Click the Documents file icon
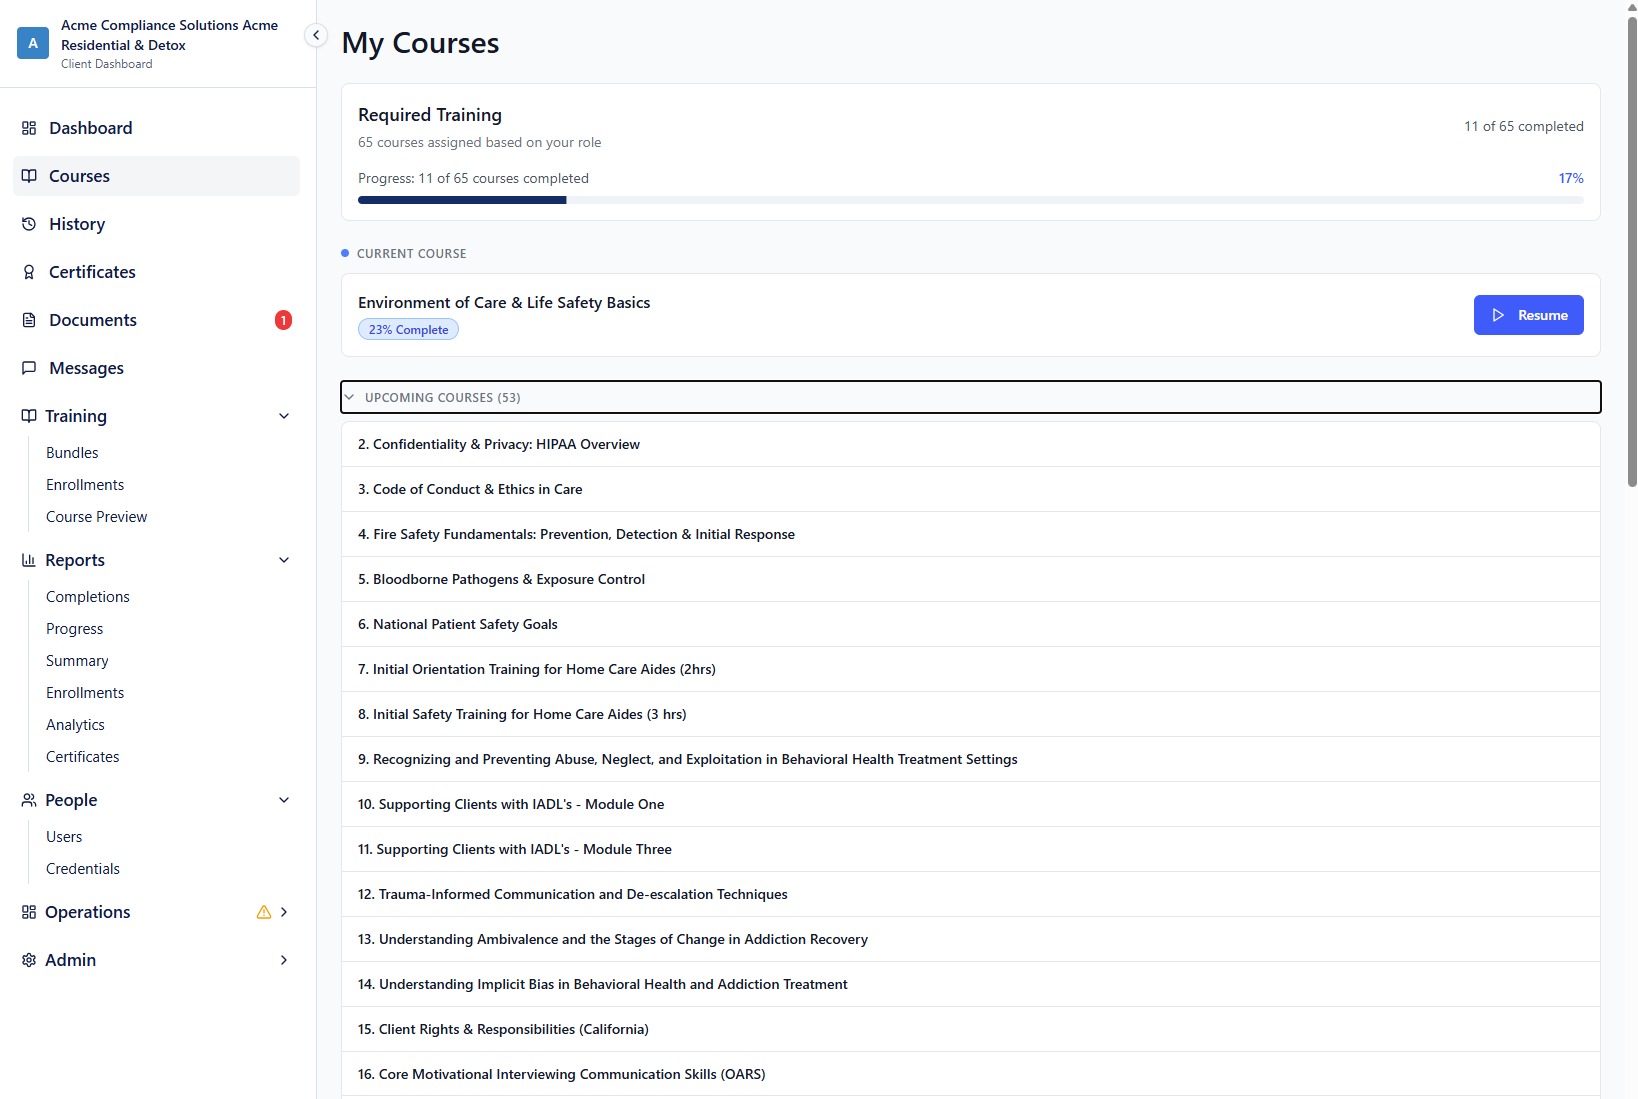1638x1099 pixels. click(29, 320)
